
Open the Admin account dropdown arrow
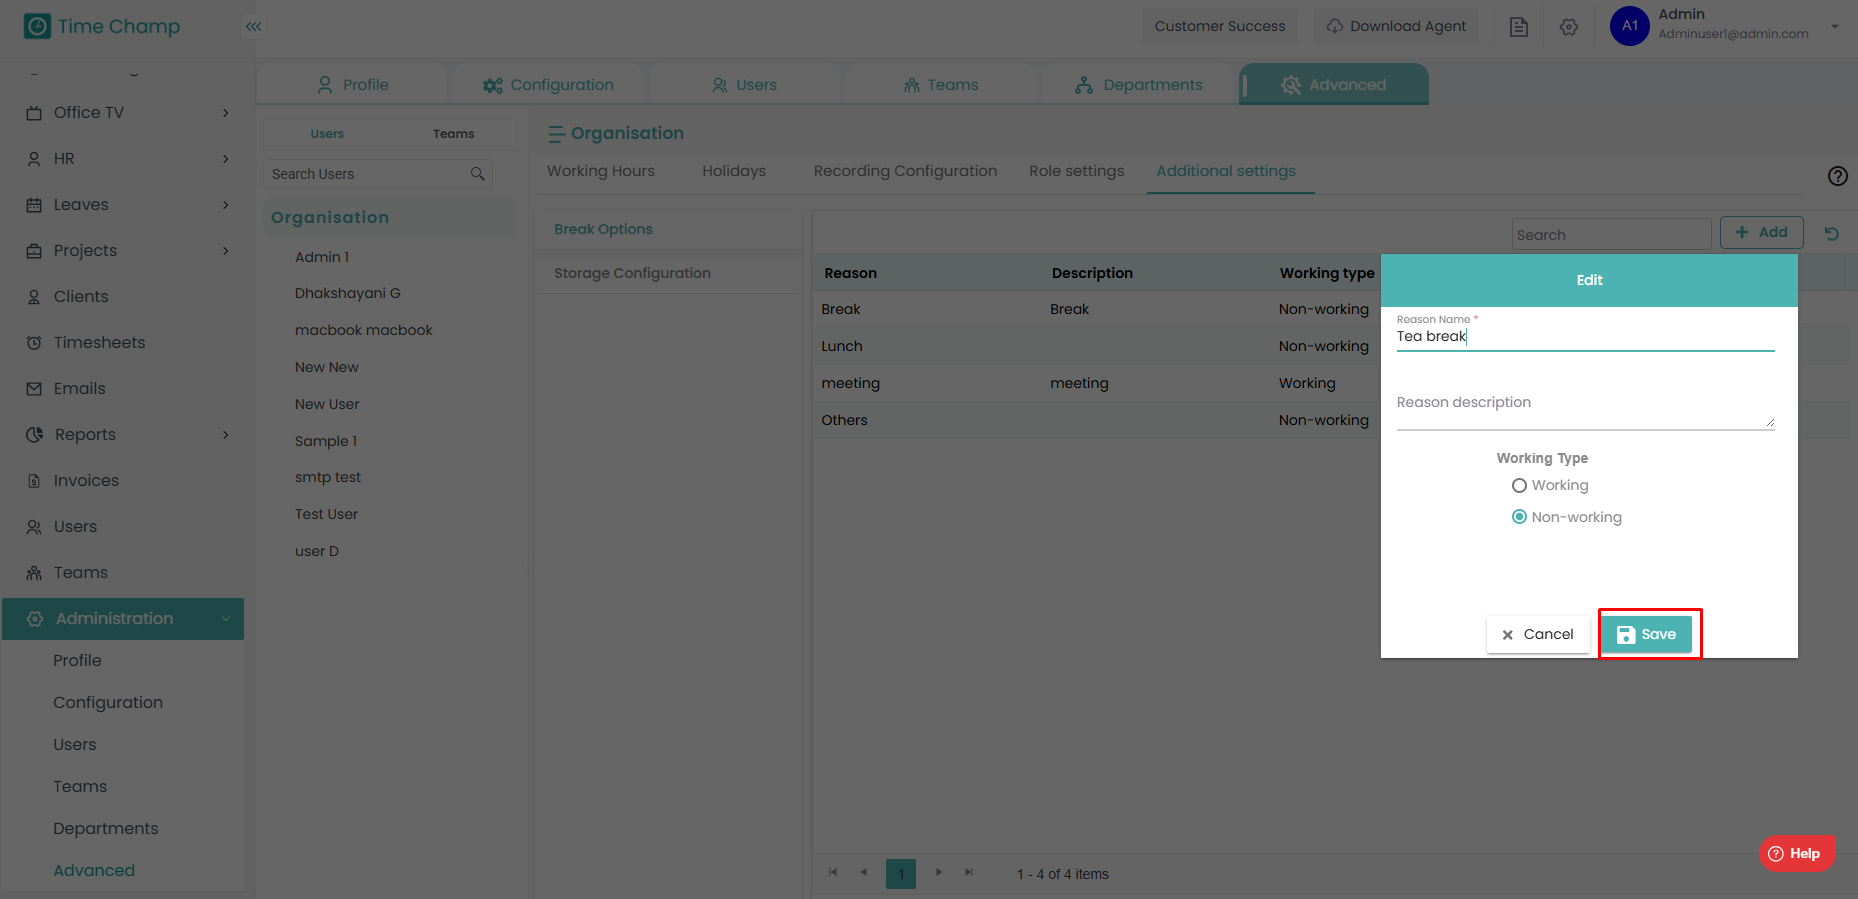tap(1834, 27)
